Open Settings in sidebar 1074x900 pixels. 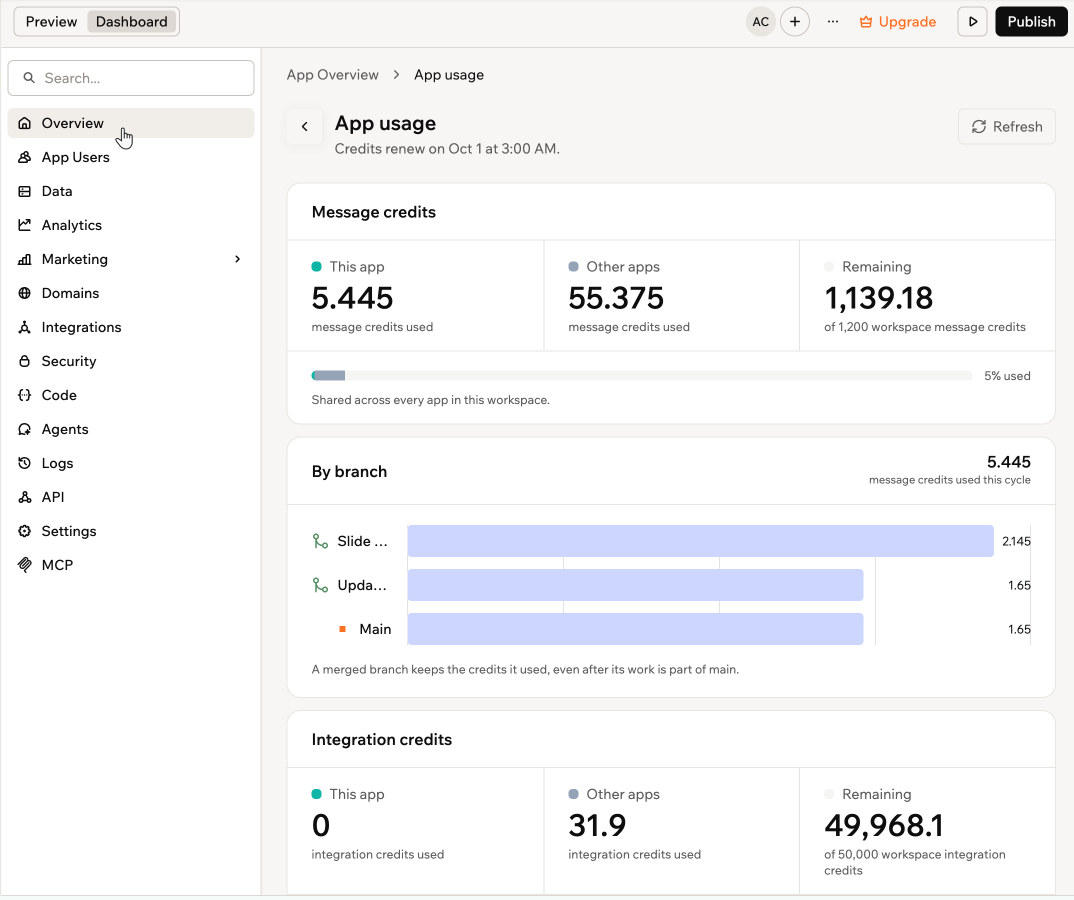(131, 531)
